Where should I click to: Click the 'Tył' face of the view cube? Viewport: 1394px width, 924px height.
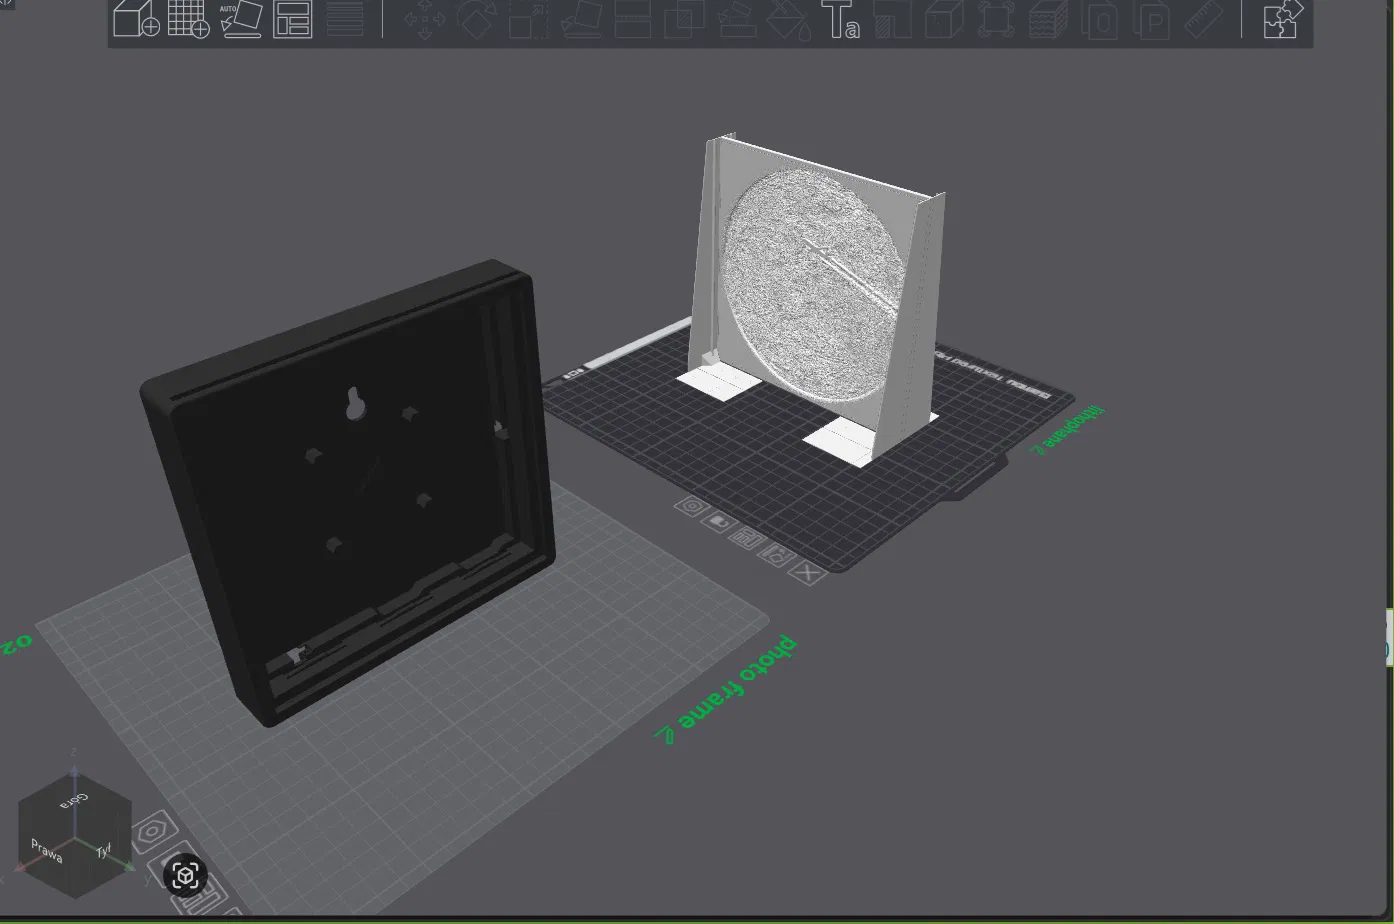[x=103, y=851]
